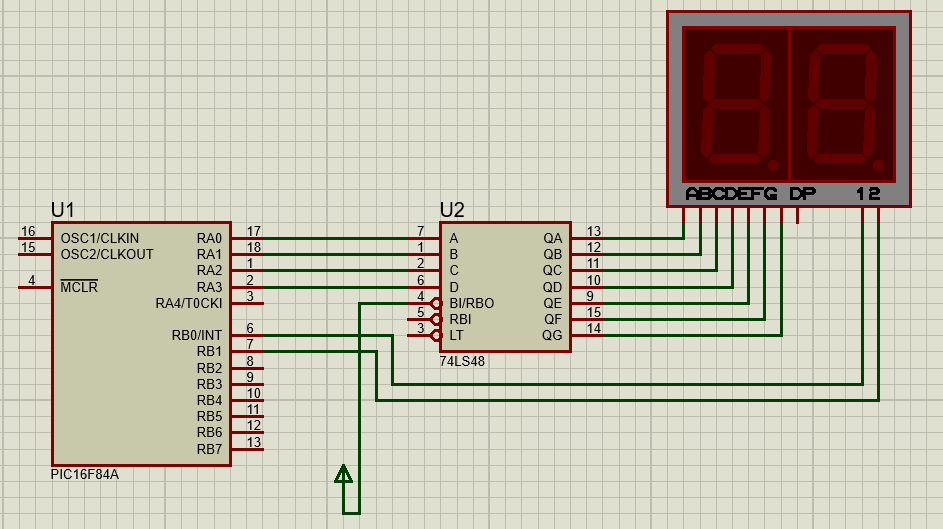The image size is (943, 529).
Task: Click pin number 14 at QG output
Action: click(x=594, y=328)
